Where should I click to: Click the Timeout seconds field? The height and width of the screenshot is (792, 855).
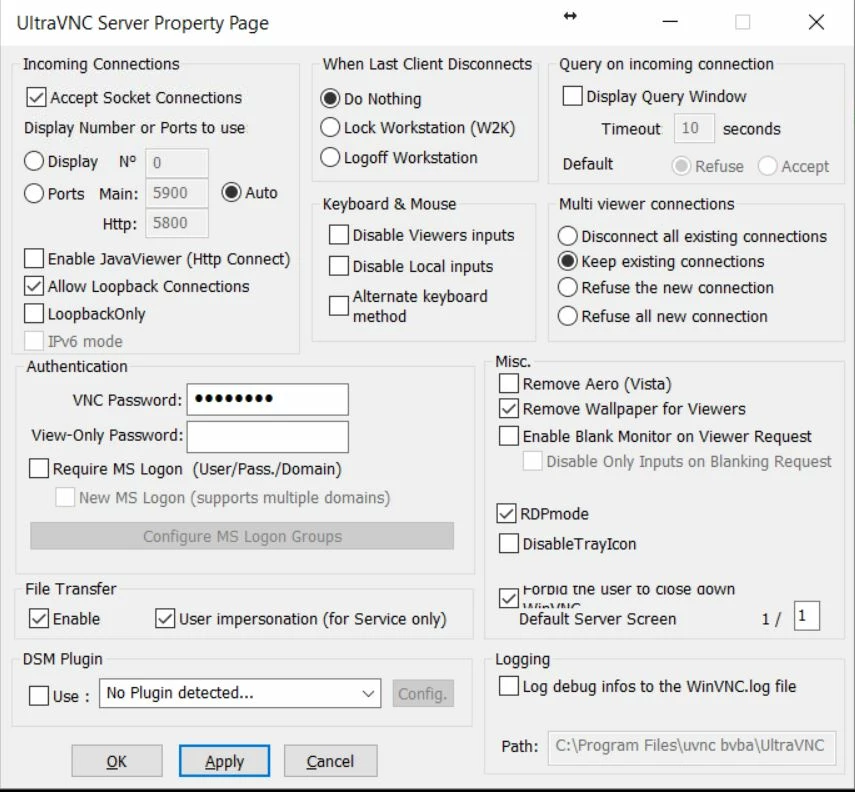694,128
